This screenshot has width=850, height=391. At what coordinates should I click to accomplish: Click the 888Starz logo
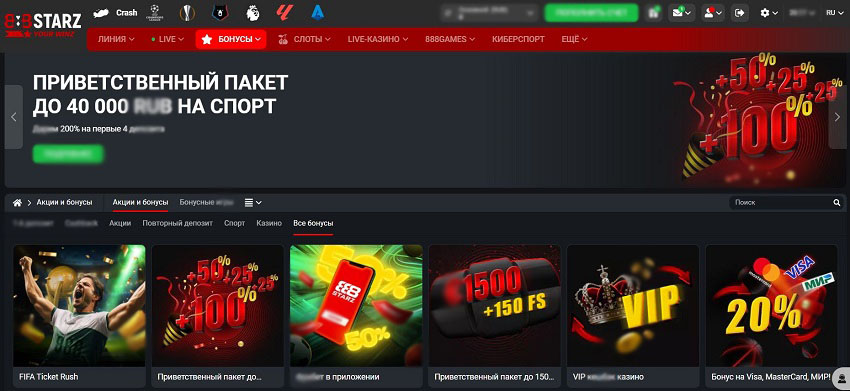tap(42, 24)
